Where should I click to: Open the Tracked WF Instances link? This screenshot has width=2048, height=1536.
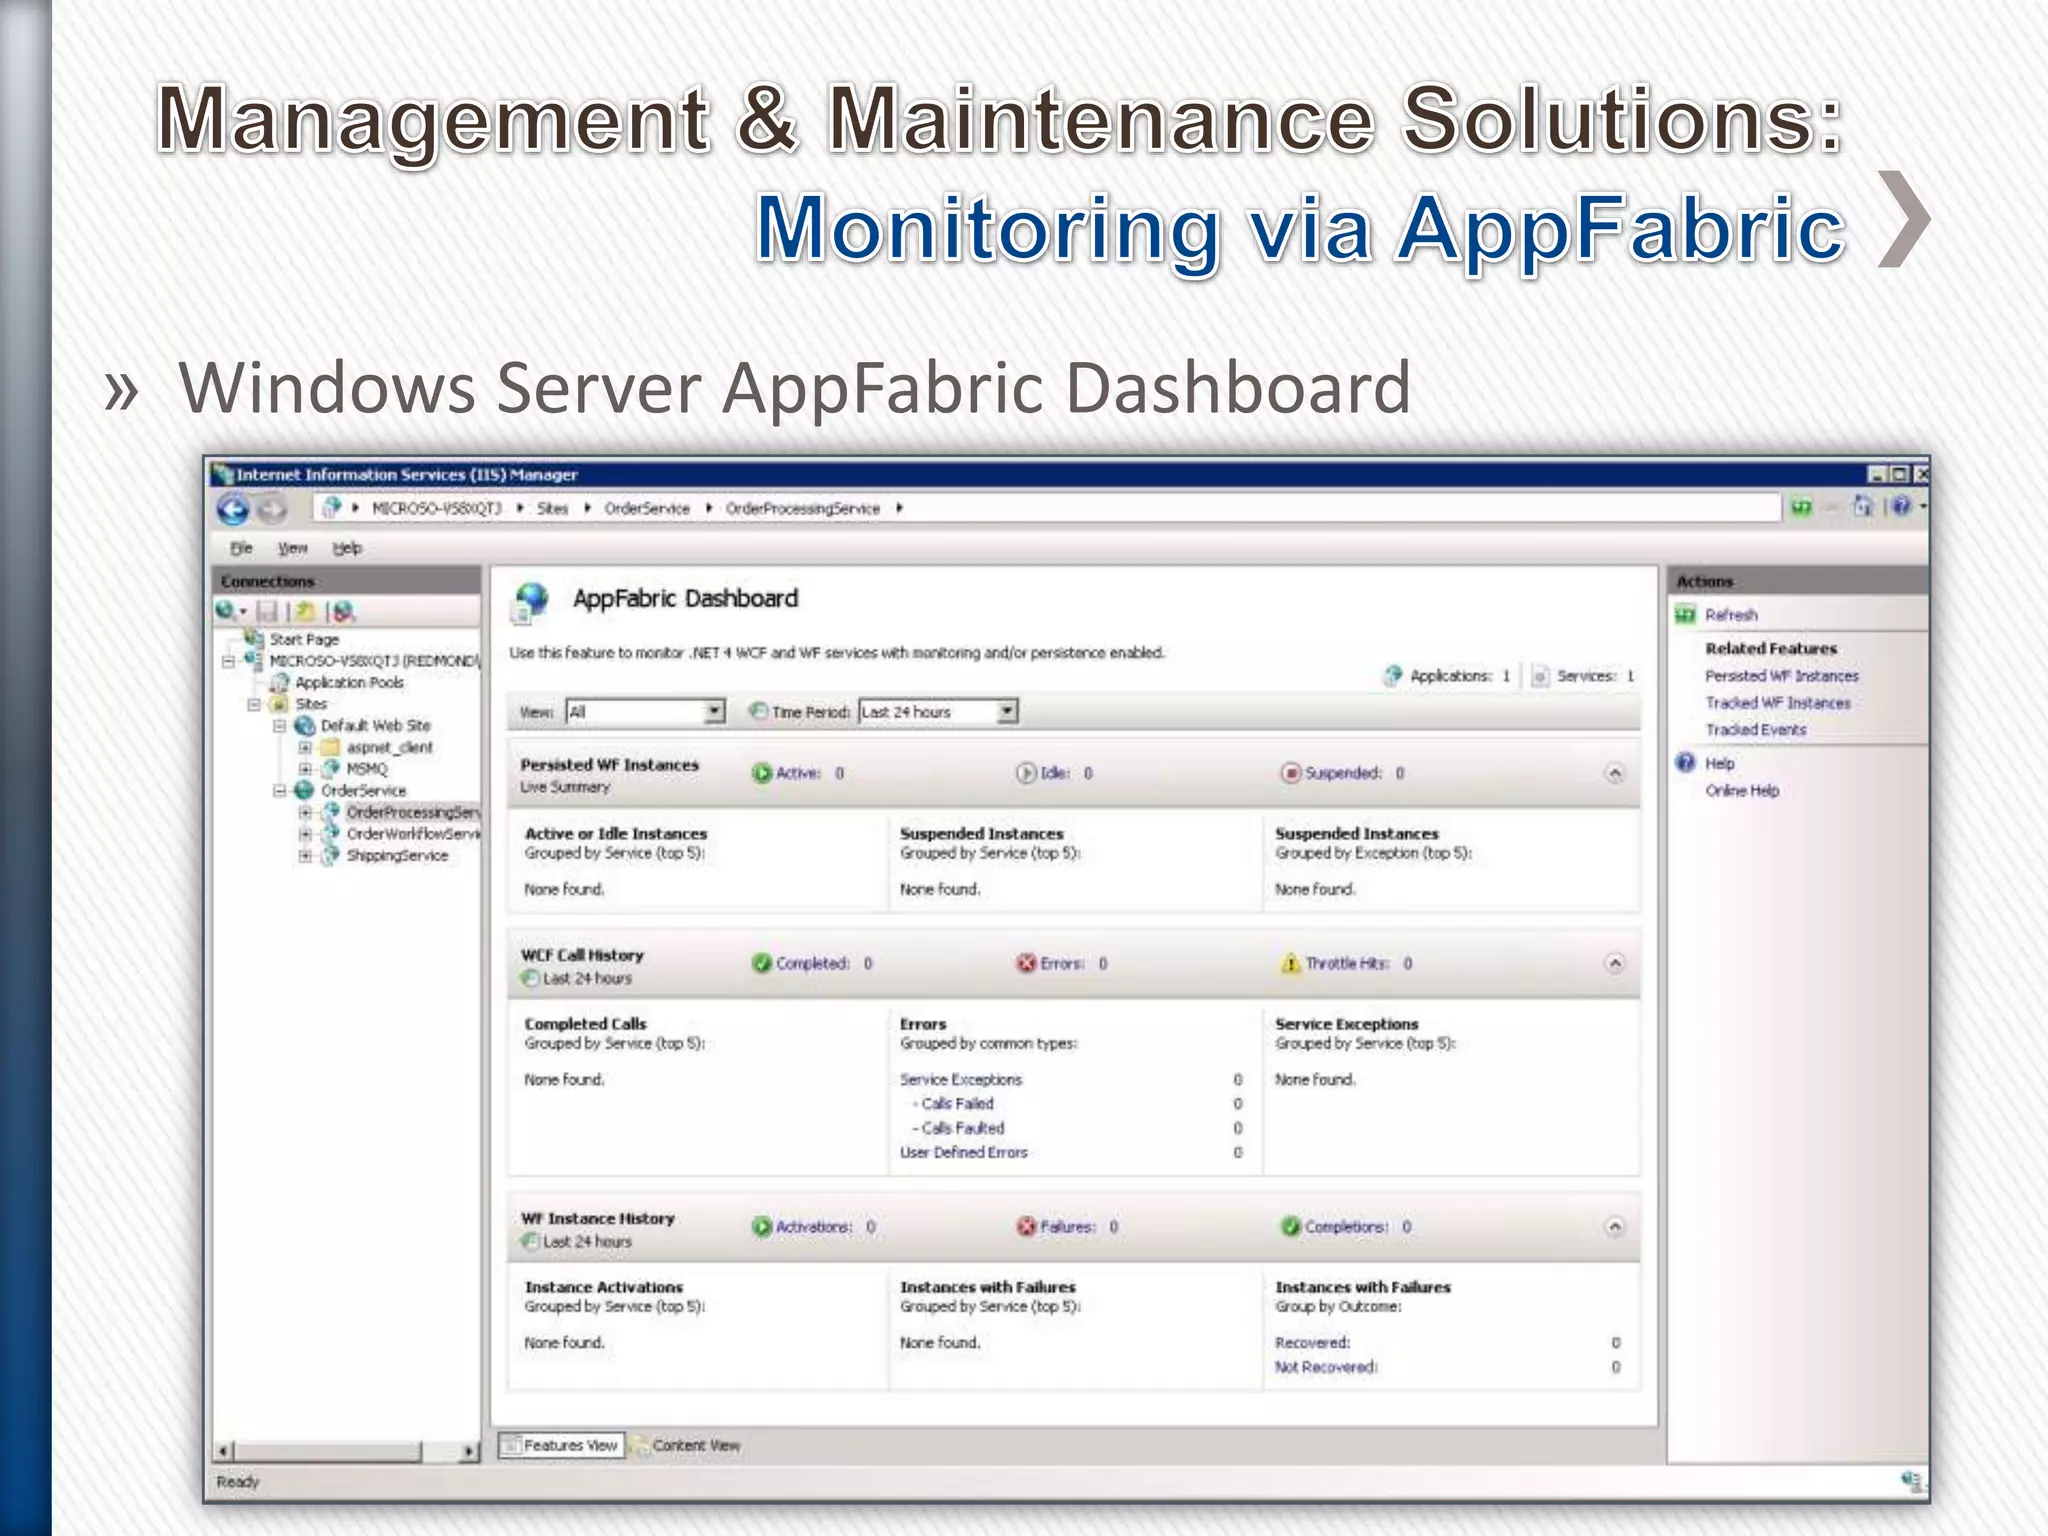pos(1778,703)
